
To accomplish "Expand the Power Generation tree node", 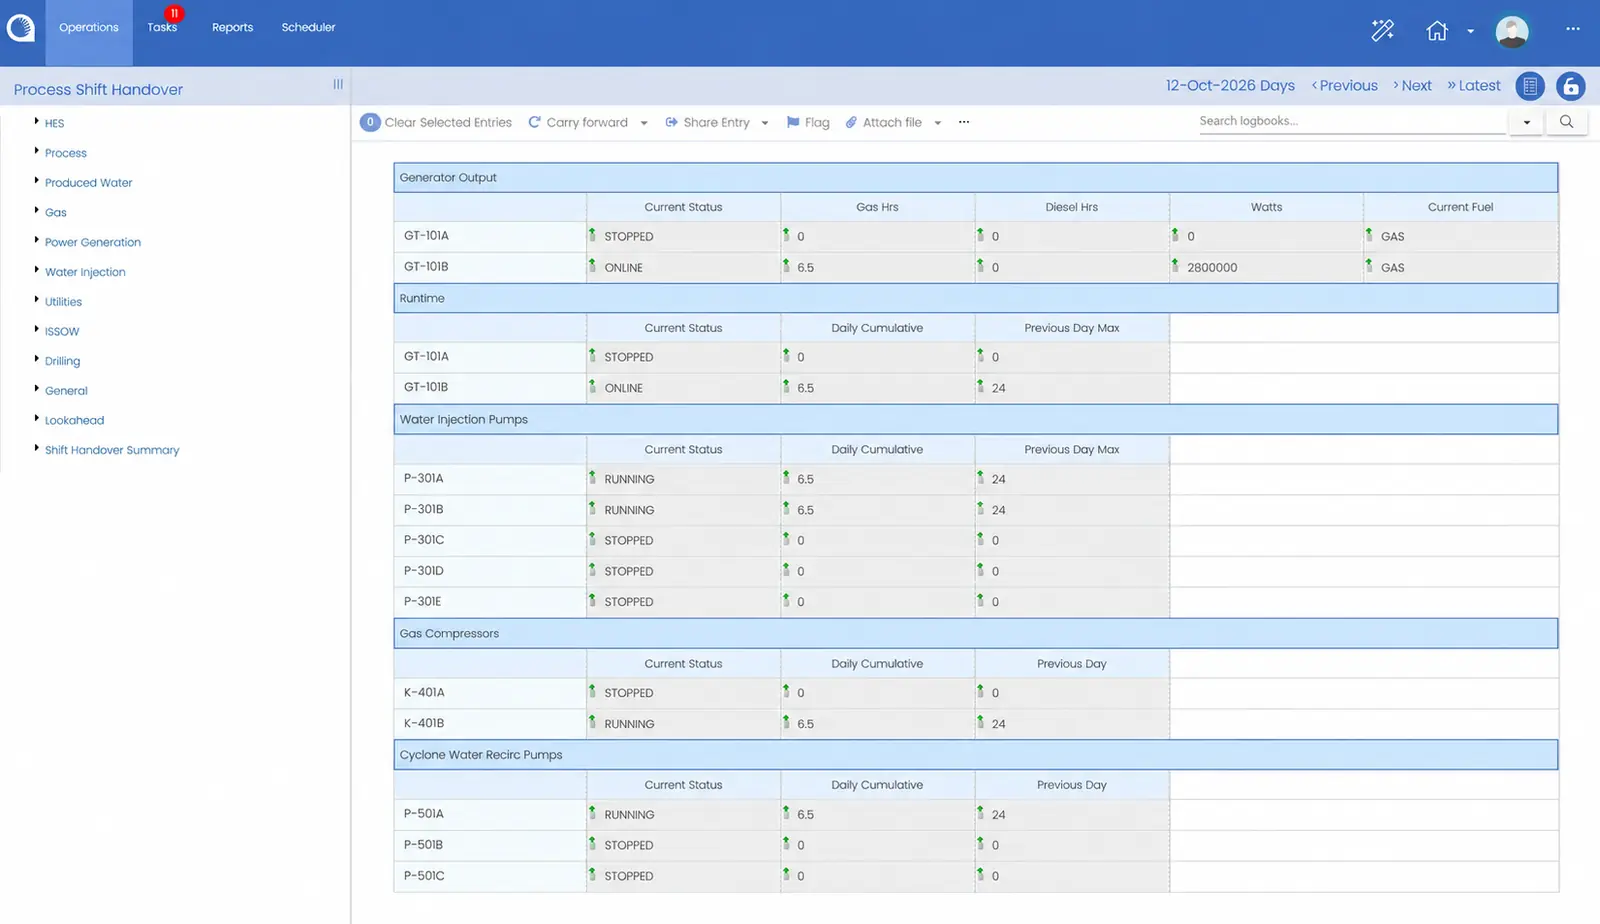I will click(x=37, y=240).
